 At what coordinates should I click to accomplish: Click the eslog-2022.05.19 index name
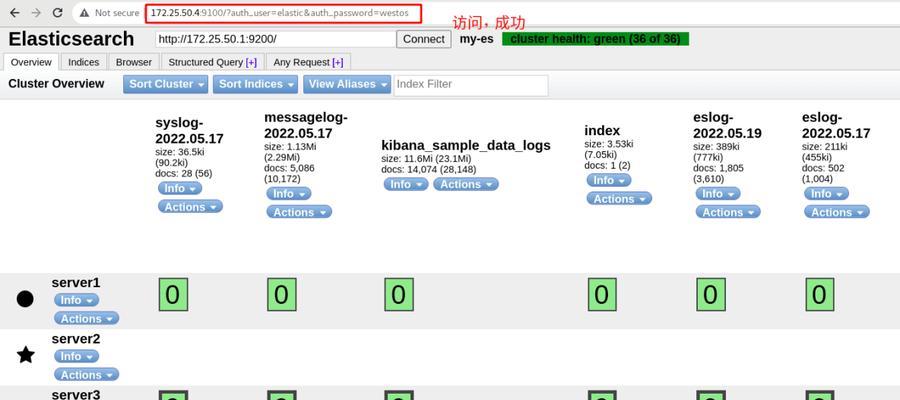[x=727, y=125]
